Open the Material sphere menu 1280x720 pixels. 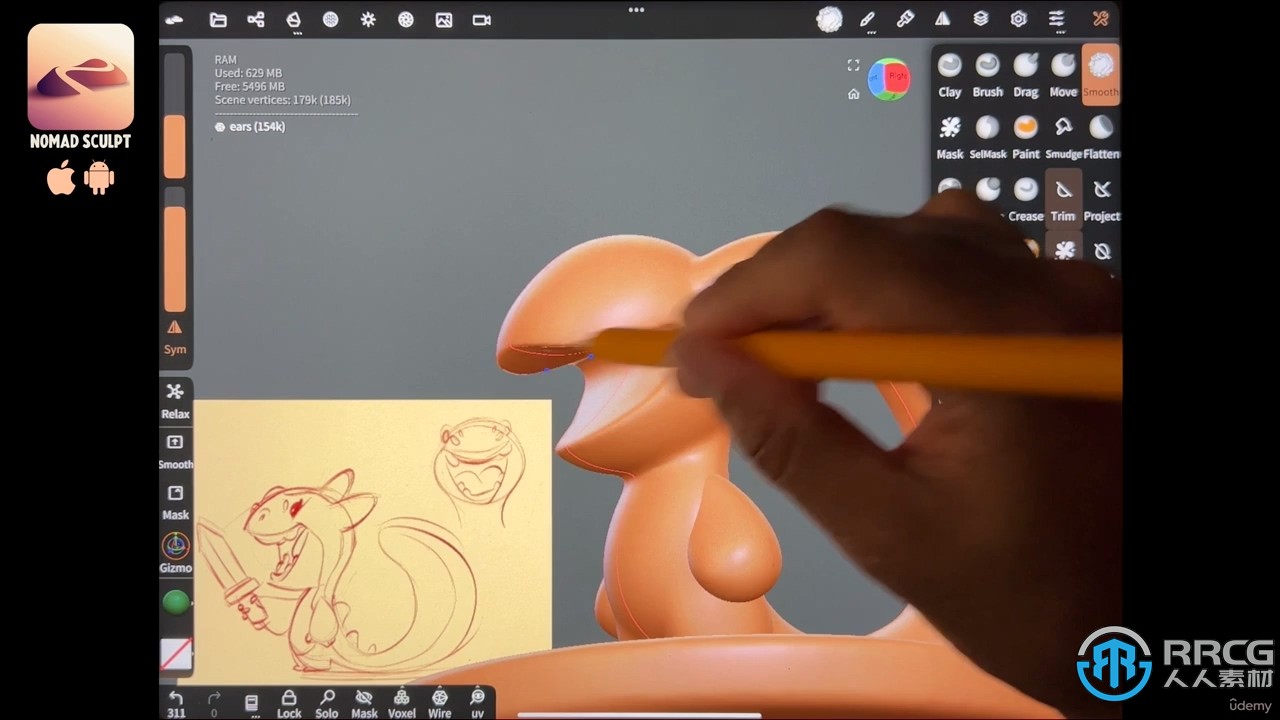(331, 19)
